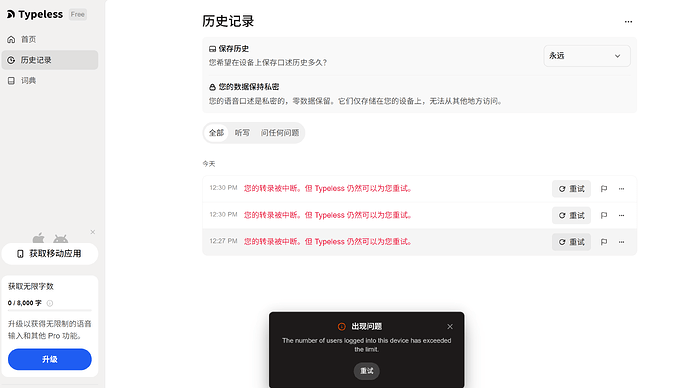Click the Free plan badge

click(77, 15)
